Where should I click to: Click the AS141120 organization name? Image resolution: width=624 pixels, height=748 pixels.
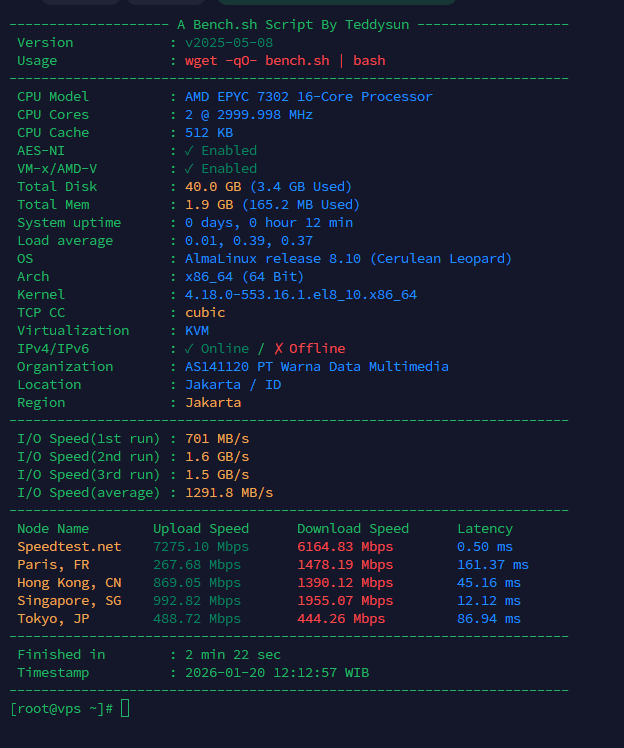(x=316, y=367)
